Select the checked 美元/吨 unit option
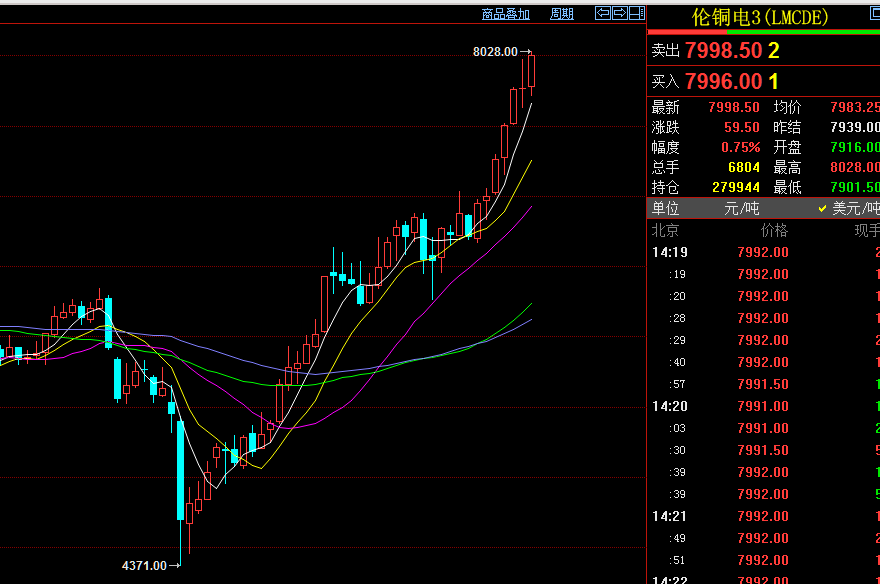This screenshot has height=584, width=880. tap(850, 208)
